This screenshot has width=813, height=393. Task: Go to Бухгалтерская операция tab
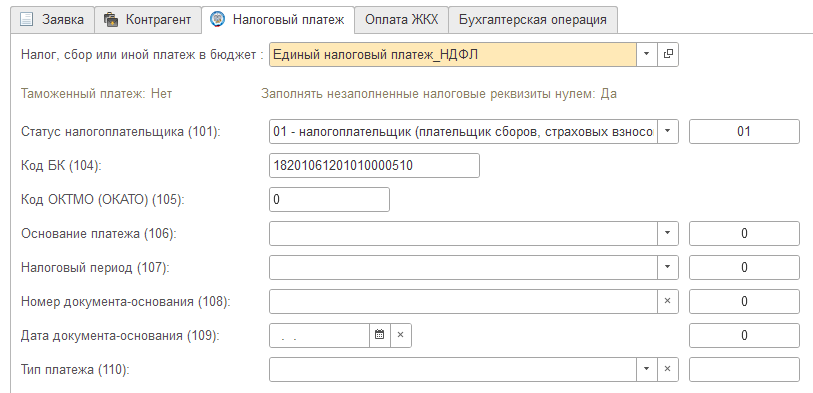(x=532, y=20)
